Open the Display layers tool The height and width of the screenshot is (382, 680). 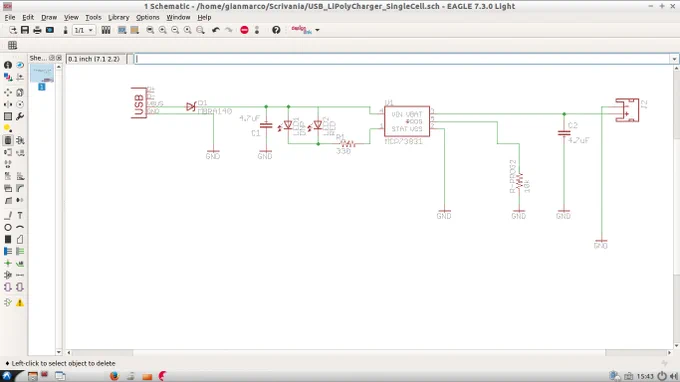(8, 77)
